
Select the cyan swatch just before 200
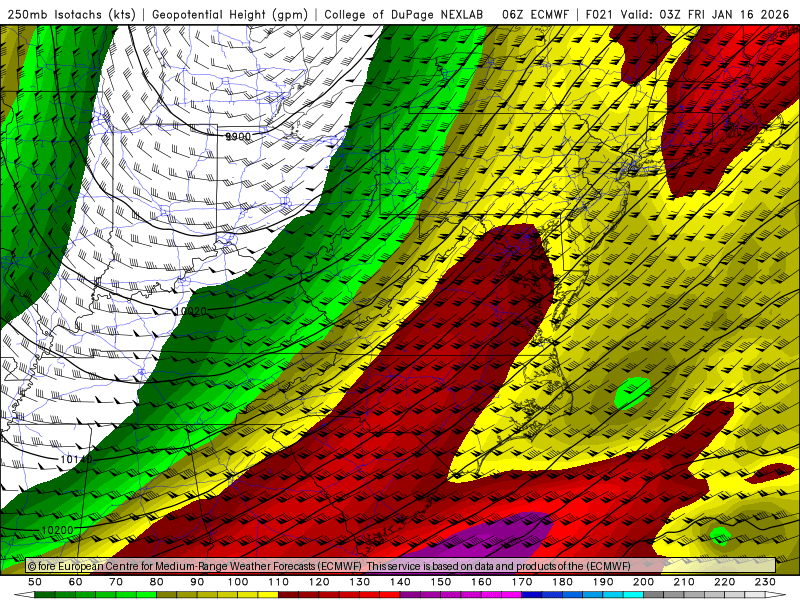(634, 595)
